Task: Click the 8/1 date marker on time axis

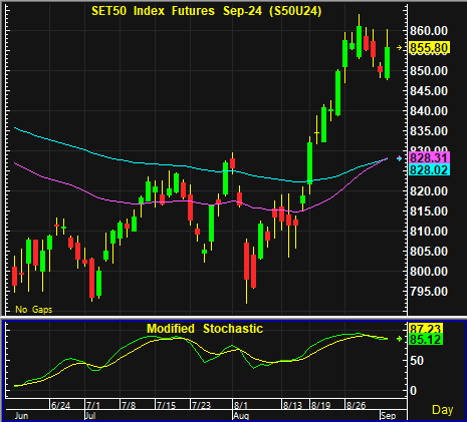Action: (241, 406)
